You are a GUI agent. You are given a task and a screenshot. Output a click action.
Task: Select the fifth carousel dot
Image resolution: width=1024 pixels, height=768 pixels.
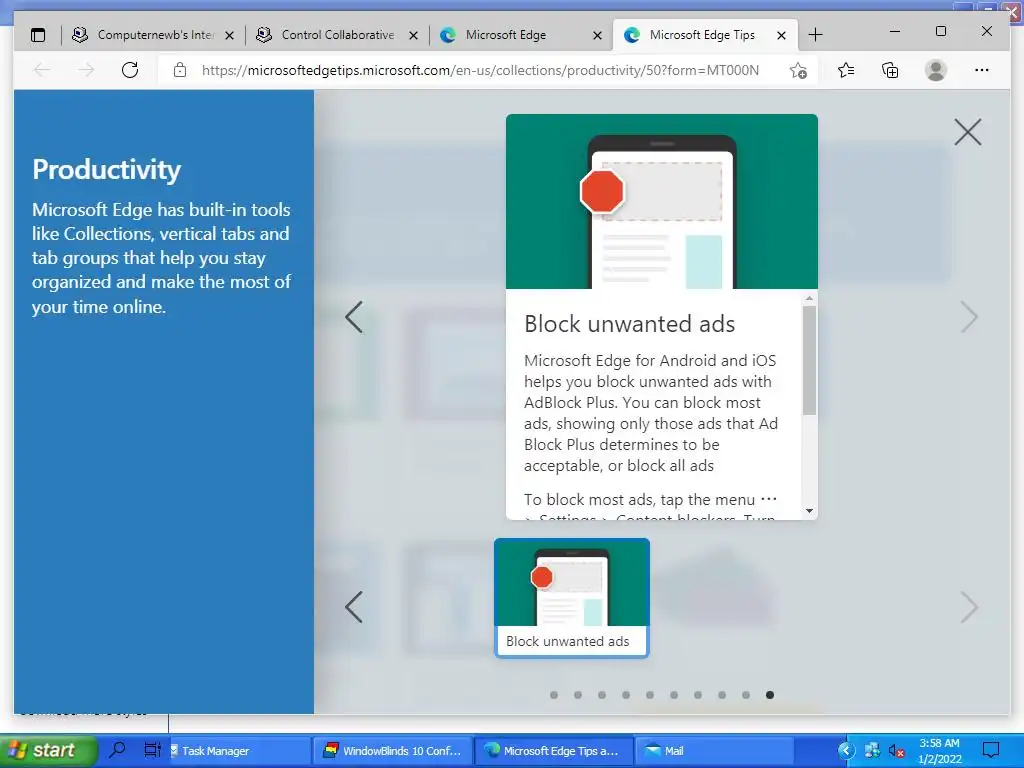pos(650,695)
